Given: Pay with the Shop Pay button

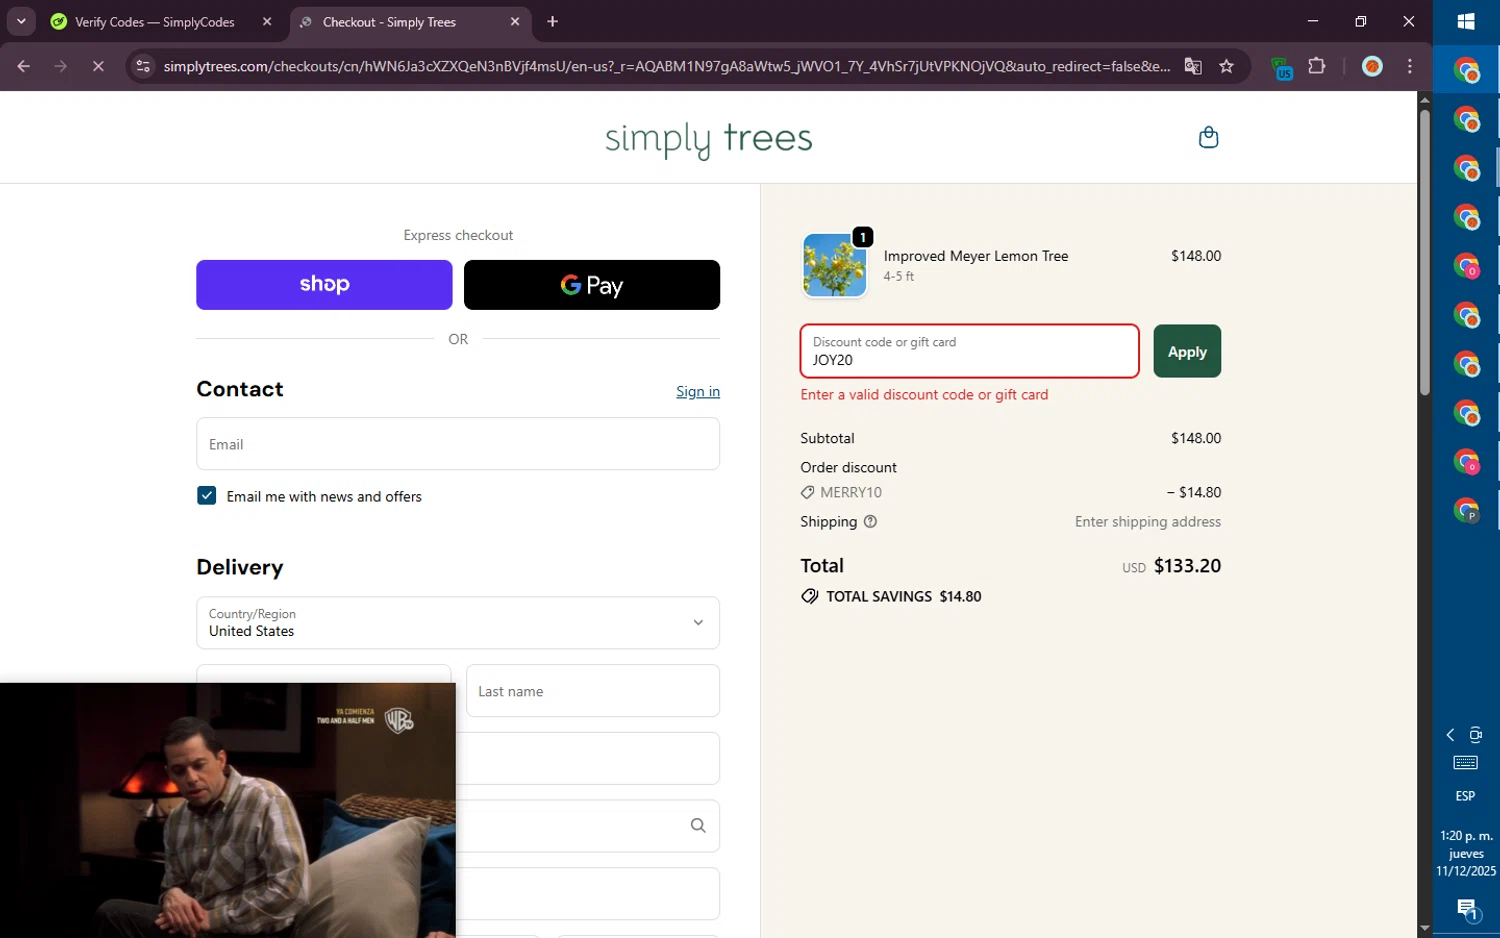Looking at the screenshot, I should 324,285.
